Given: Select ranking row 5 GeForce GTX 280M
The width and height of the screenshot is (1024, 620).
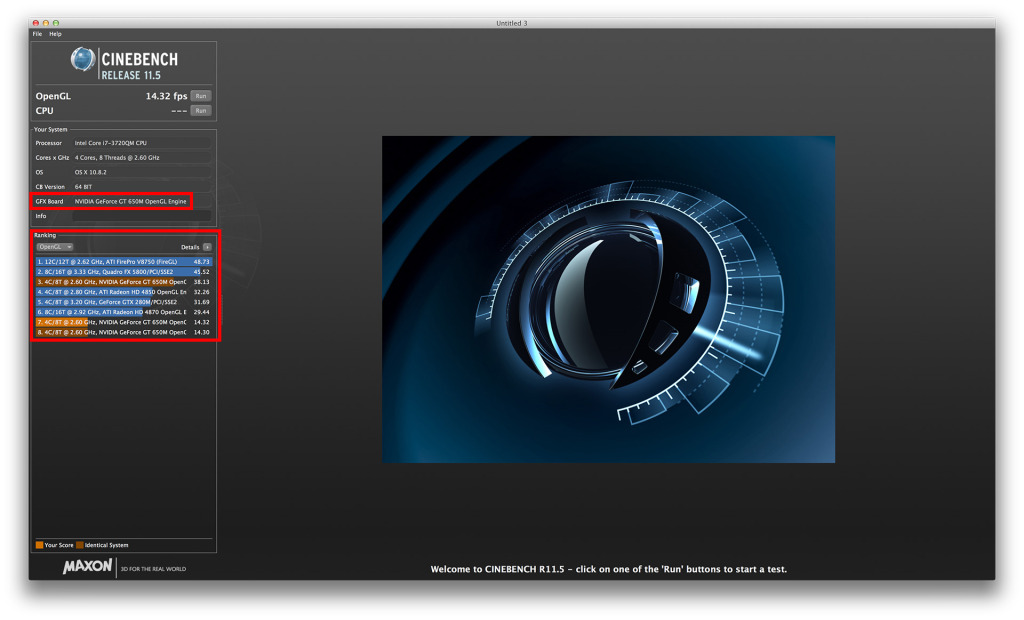Looking at the screenshot, I should click(x=123, y=302).
